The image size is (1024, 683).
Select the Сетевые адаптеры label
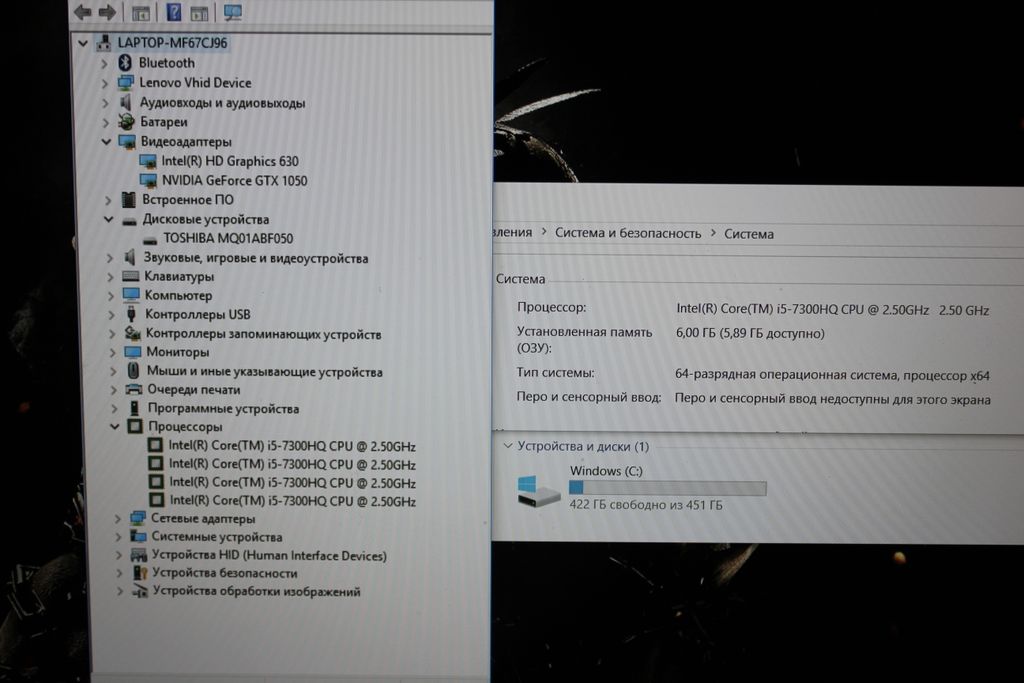coord(203,518)
